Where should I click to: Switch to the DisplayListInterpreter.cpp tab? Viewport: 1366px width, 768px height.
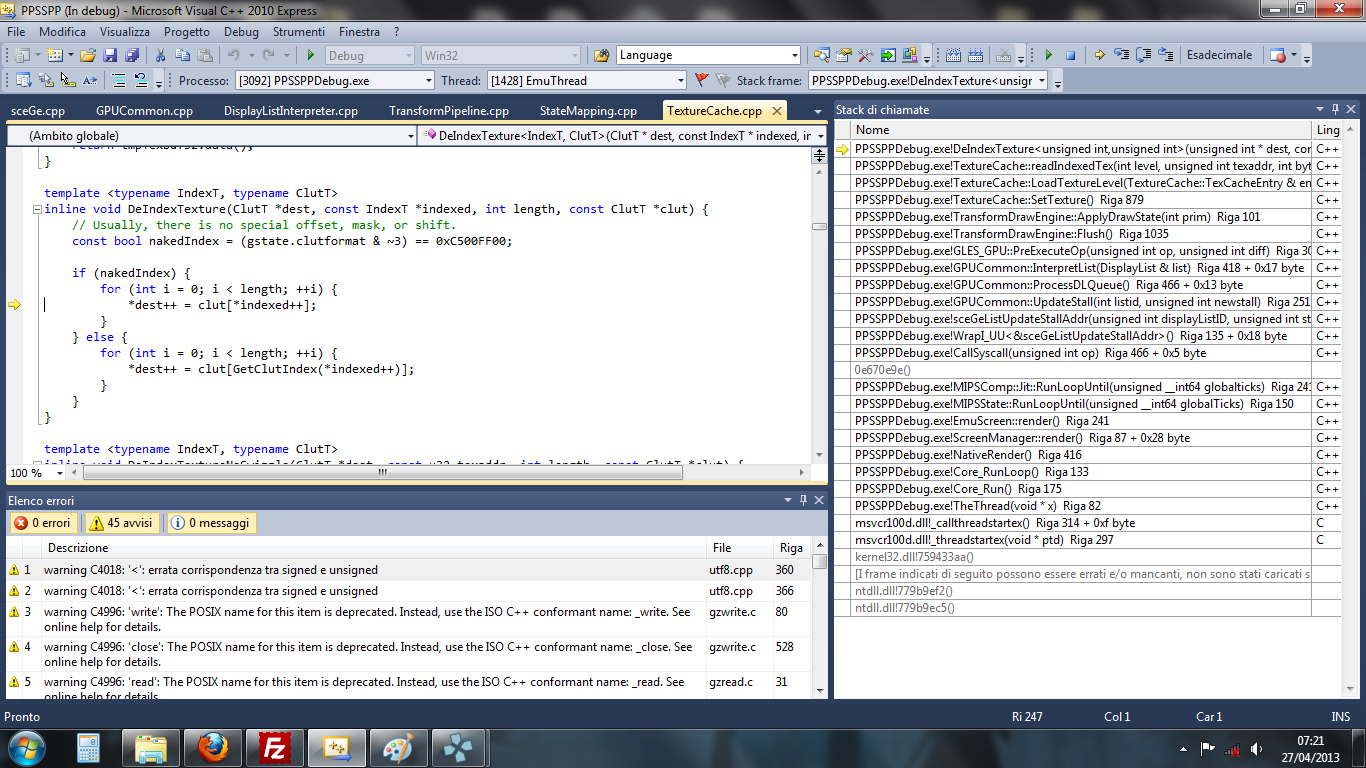(x=291, y=111)
